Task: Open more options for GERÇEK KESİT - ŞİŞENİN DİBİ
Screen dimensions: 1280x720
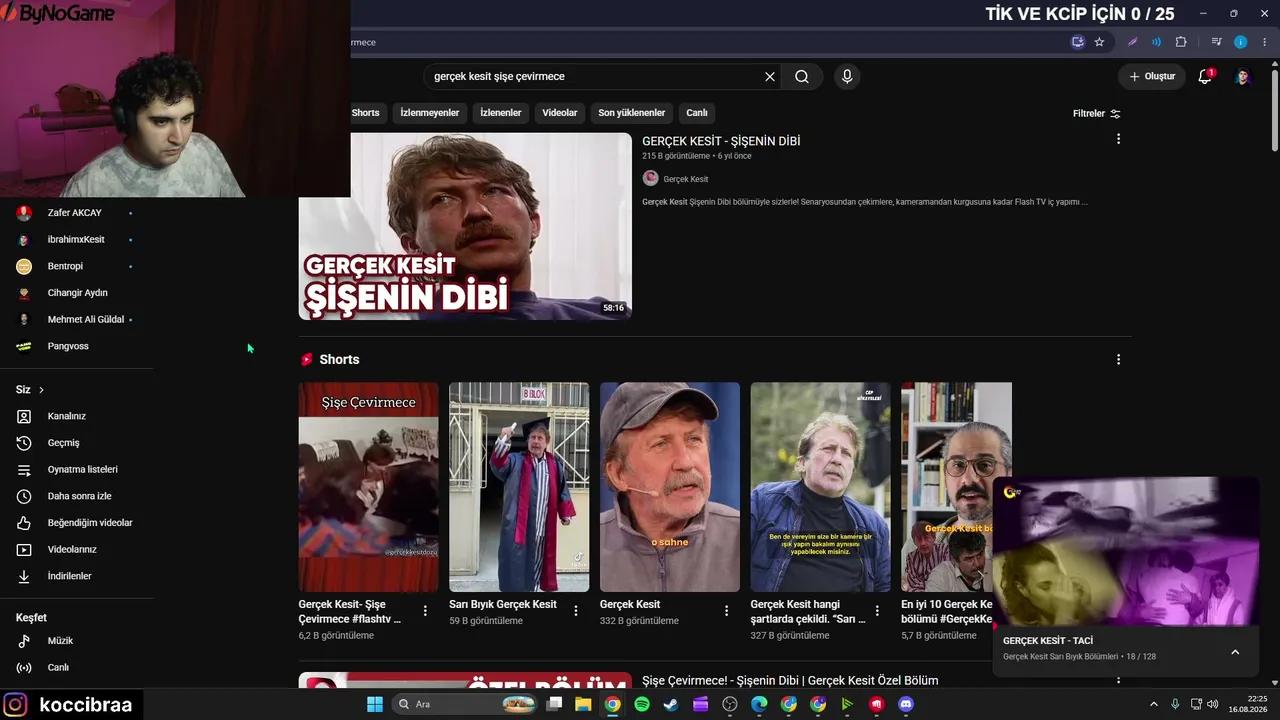Action: (1118, 139)
